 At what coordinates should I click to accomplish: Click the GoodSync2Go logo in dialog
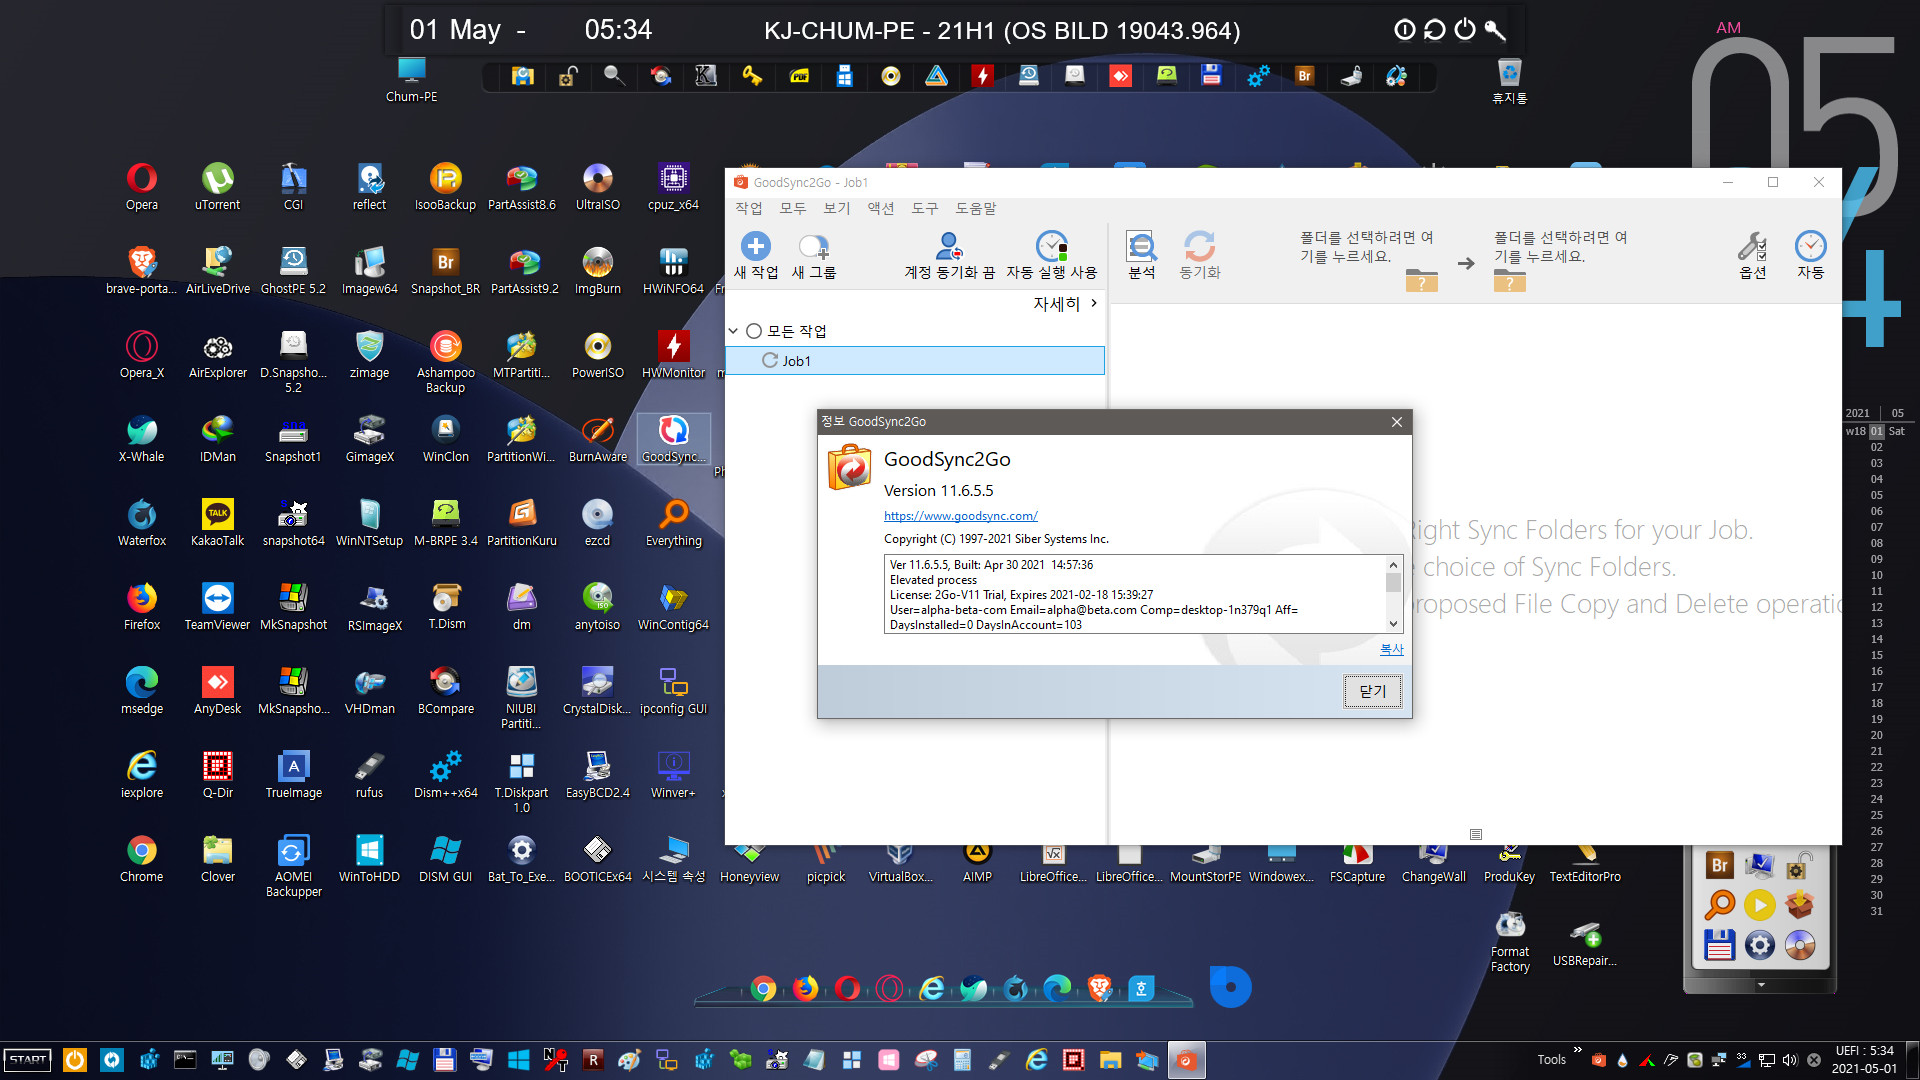[849, 467]
